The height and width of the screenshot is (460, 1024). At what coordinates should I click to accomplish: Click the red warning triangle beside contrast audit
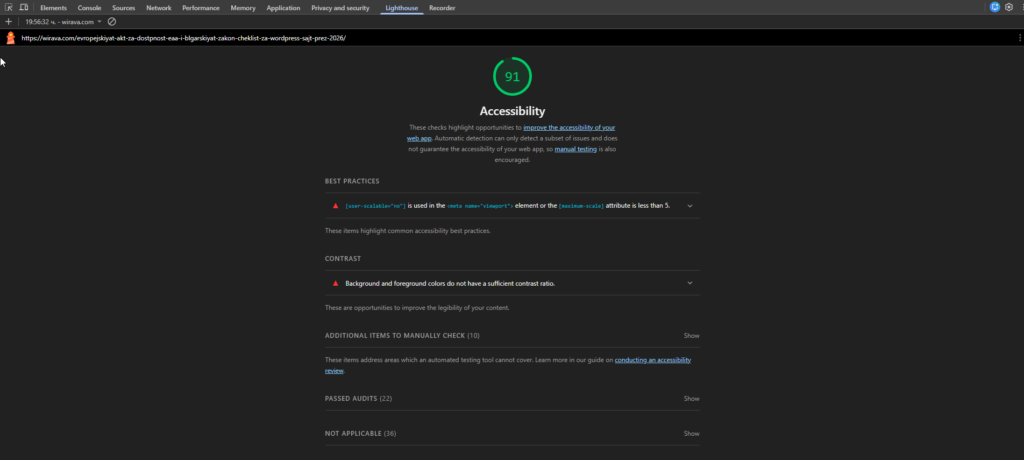tap(336, 283)
